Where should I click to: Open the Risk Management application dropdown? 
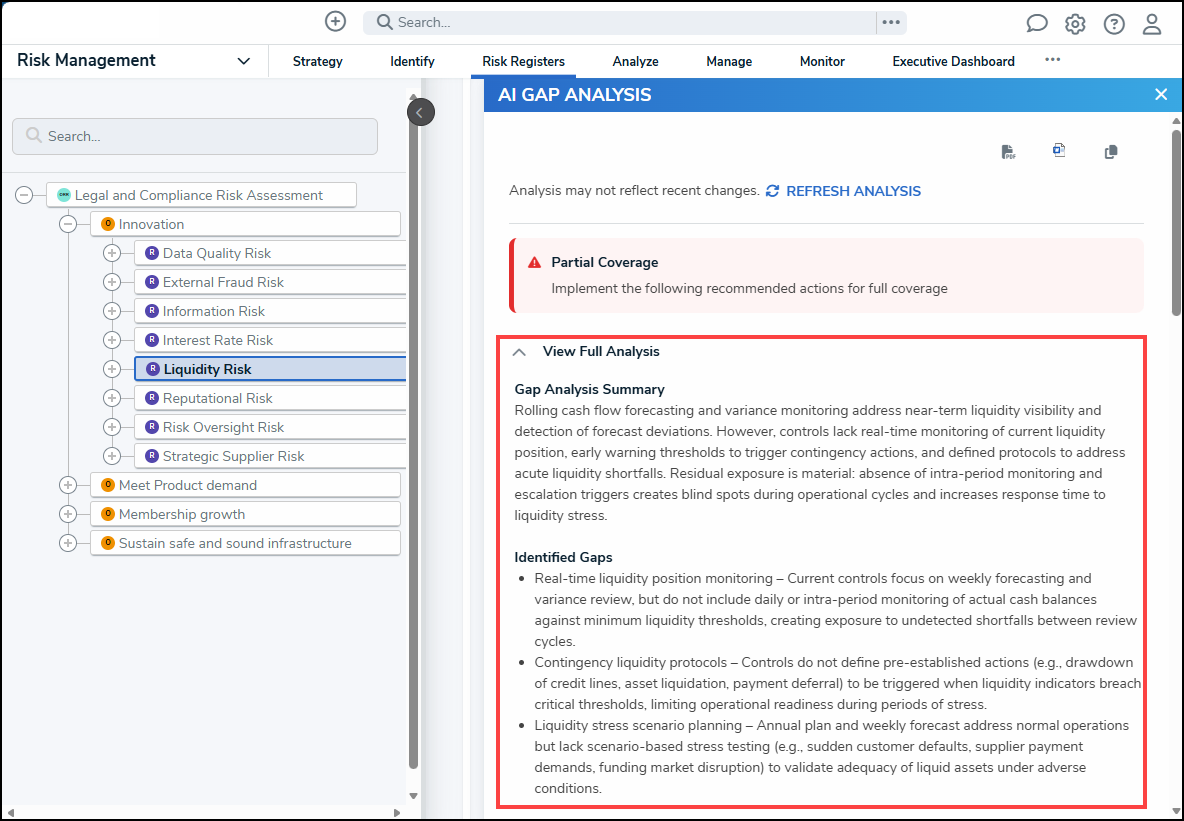click(x=243, y=61)
